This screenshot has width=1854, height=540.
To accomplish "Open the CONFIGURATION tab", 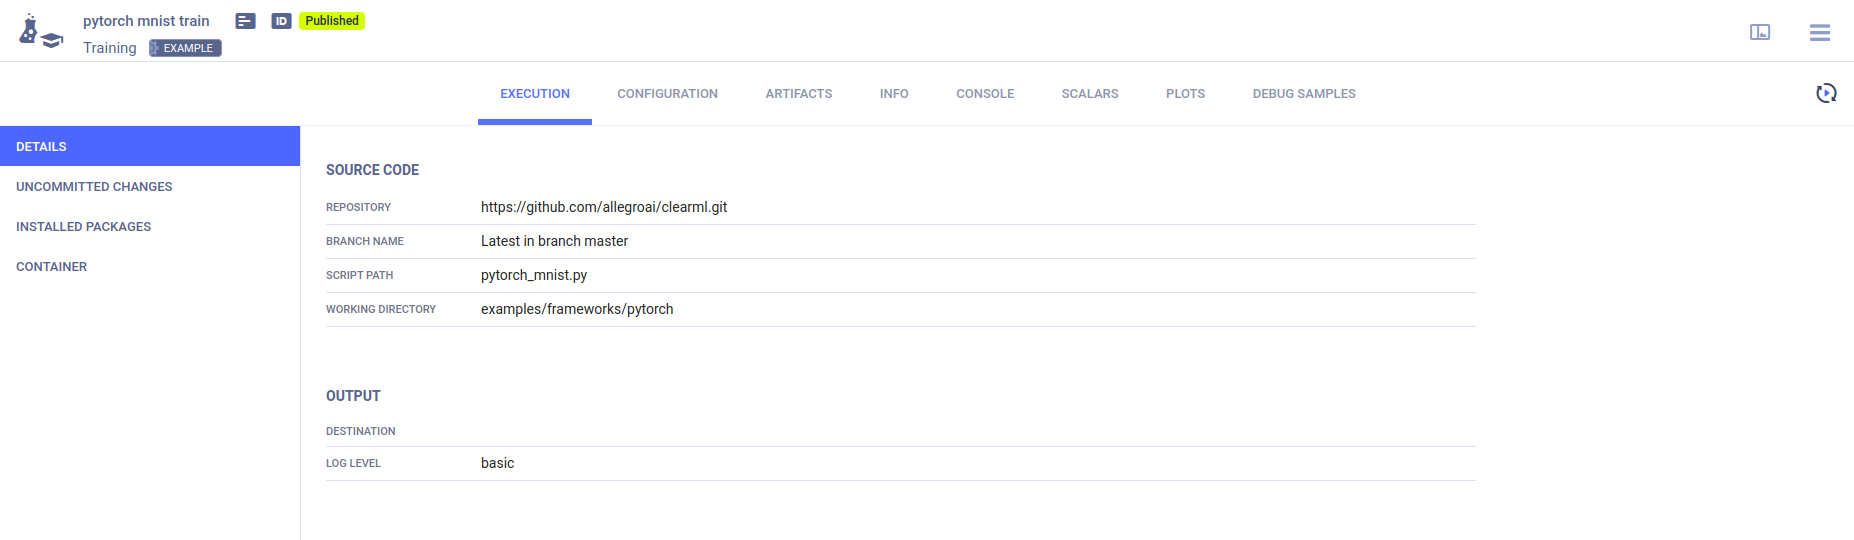I will point(667,94).
